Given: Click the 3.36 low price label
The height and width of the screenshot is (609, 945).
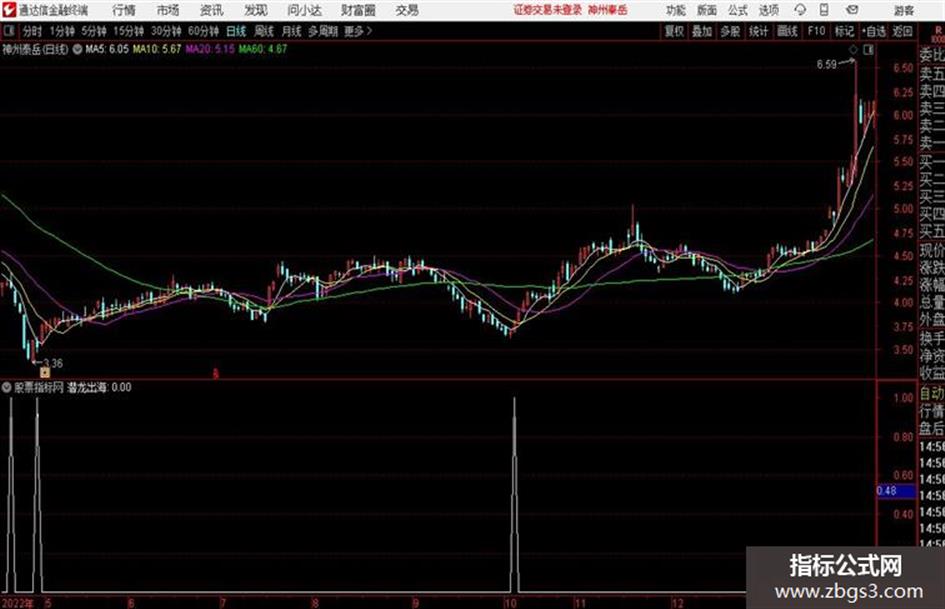Looking at the screenshot, I should [52, 363].
